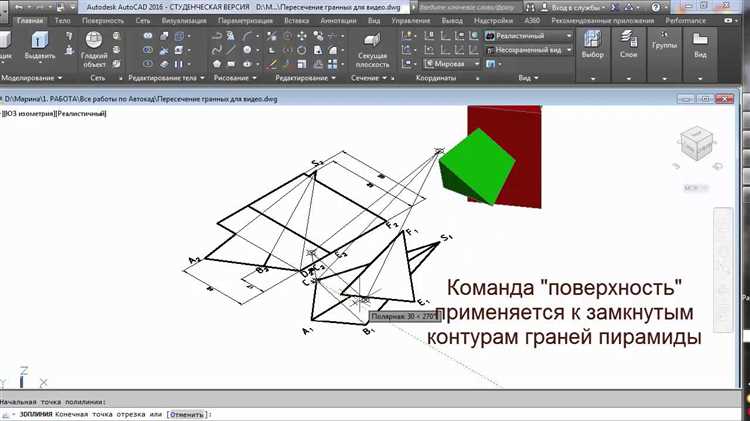Click the Секущая плоскость section plane tool
The image size is (750, 421).
point(372,50)
